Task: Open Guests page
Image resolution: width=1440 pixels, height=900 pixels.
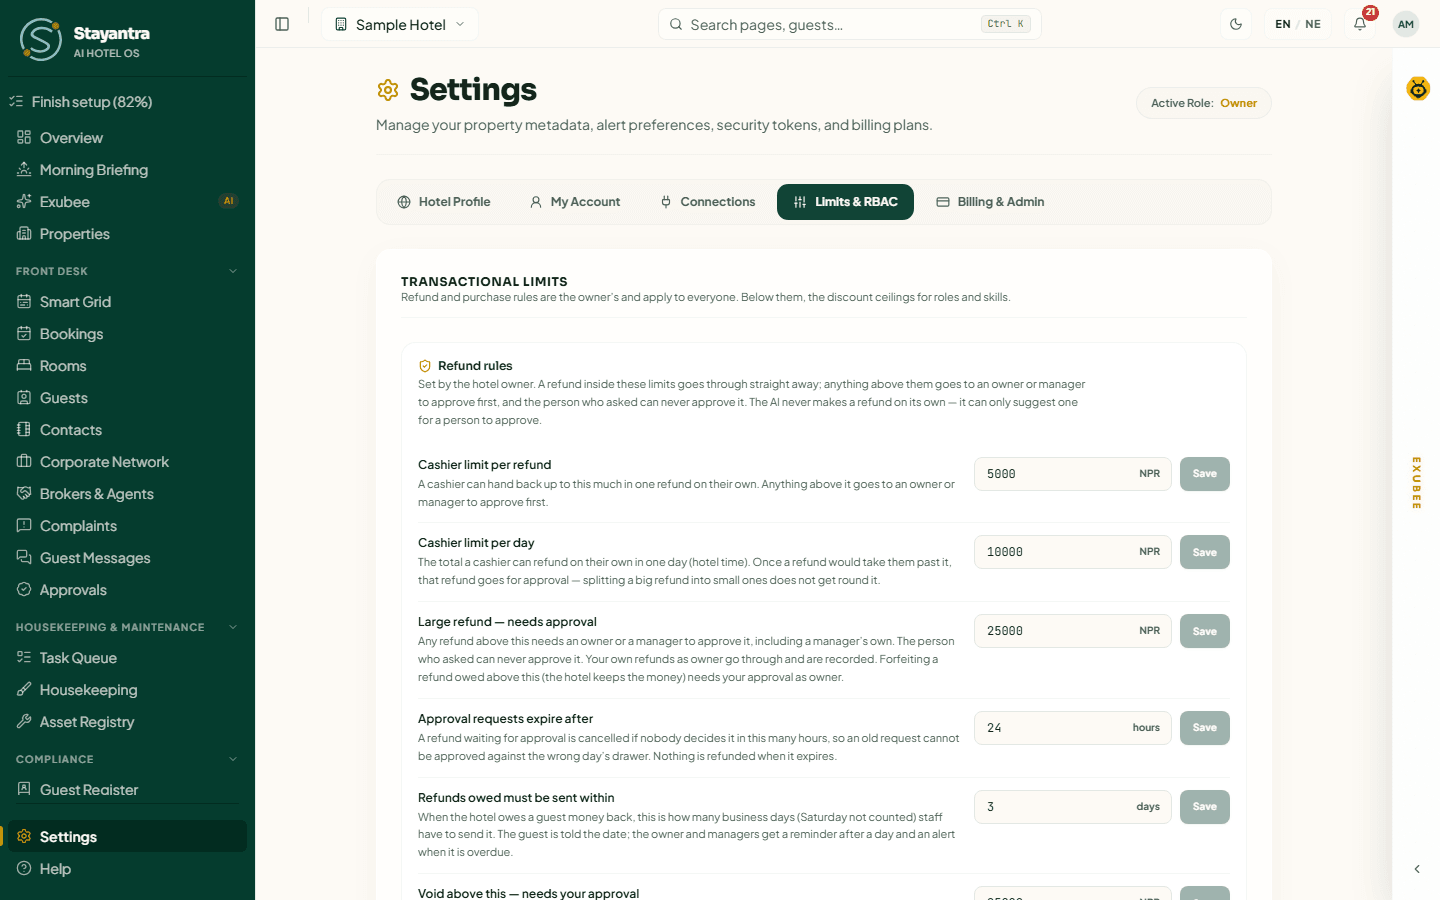Action: (127, 398)
